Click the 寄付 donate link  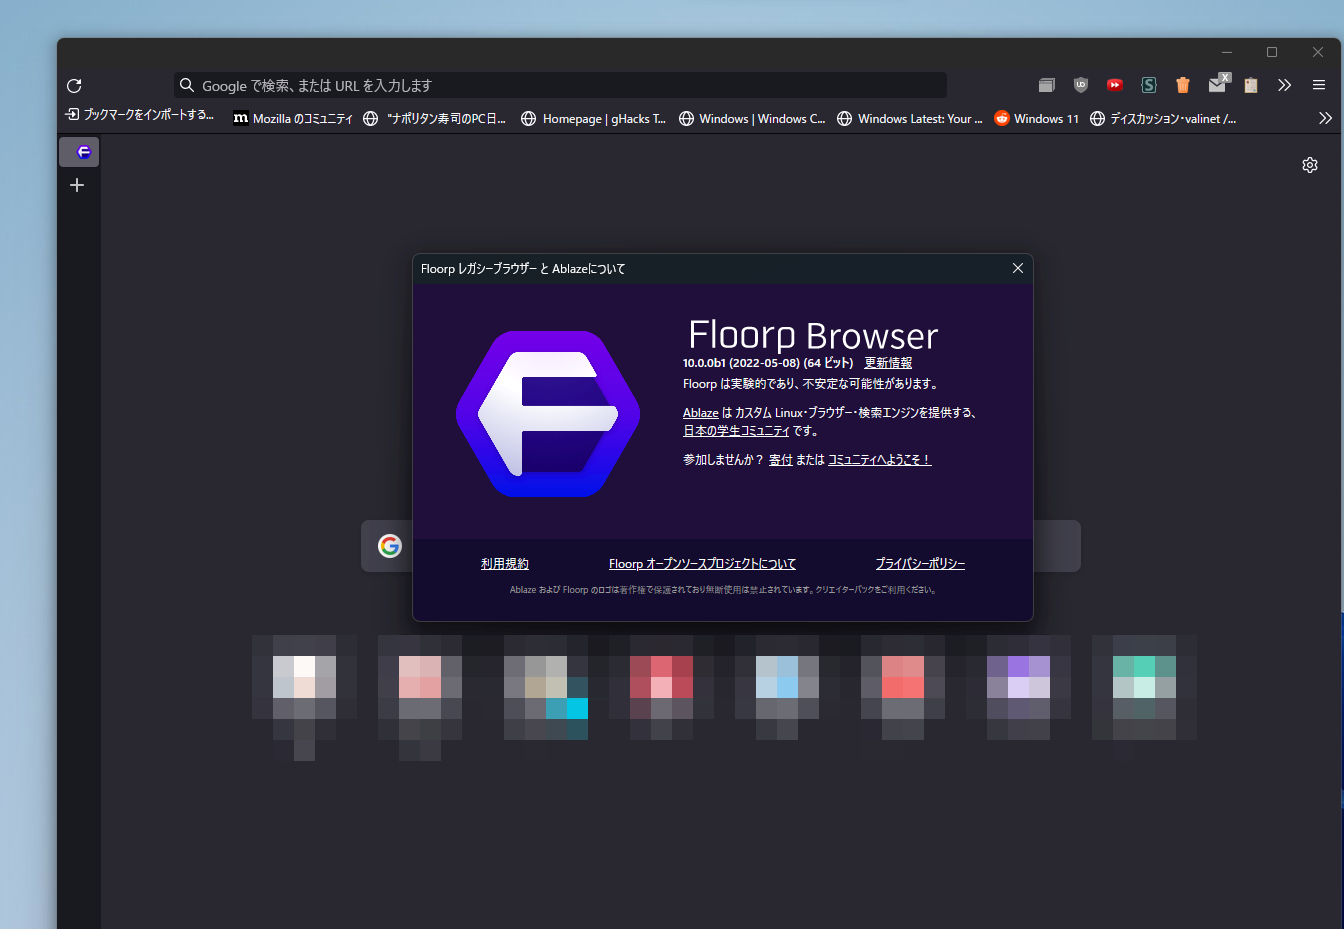[781, 460]
